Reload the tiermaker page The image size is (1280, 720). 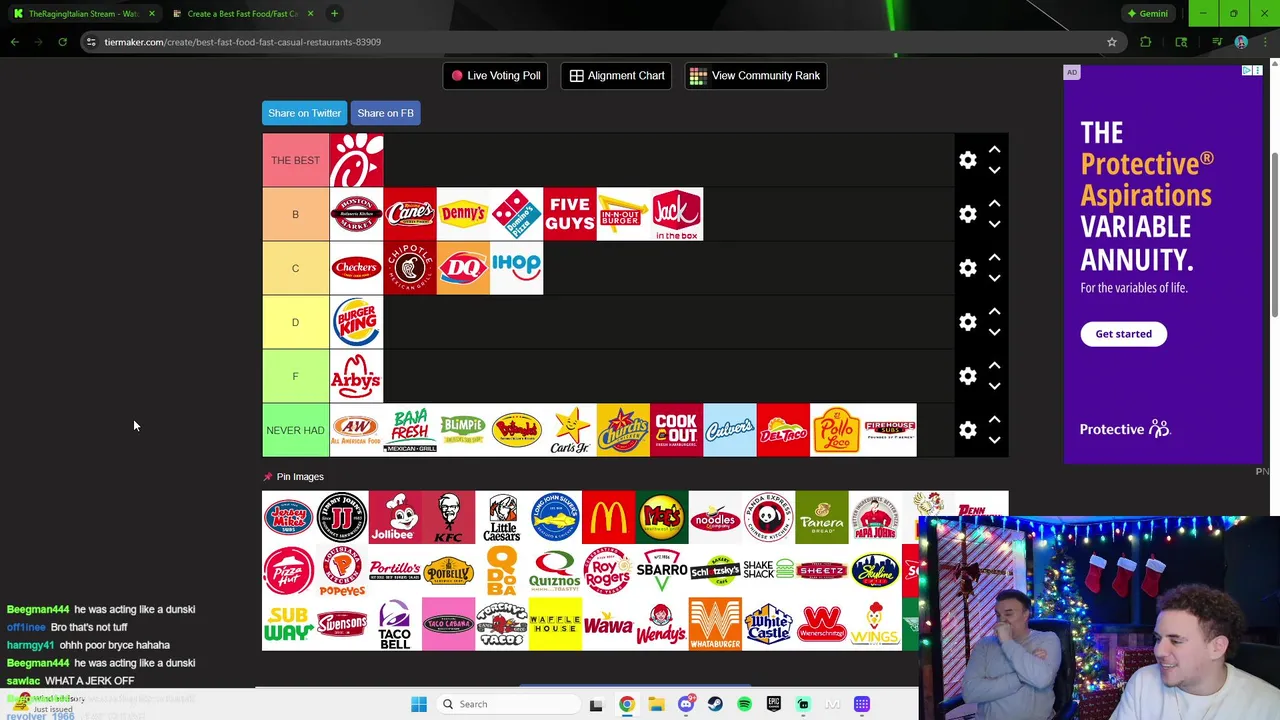pyautogui.click(x=62, y=42)
